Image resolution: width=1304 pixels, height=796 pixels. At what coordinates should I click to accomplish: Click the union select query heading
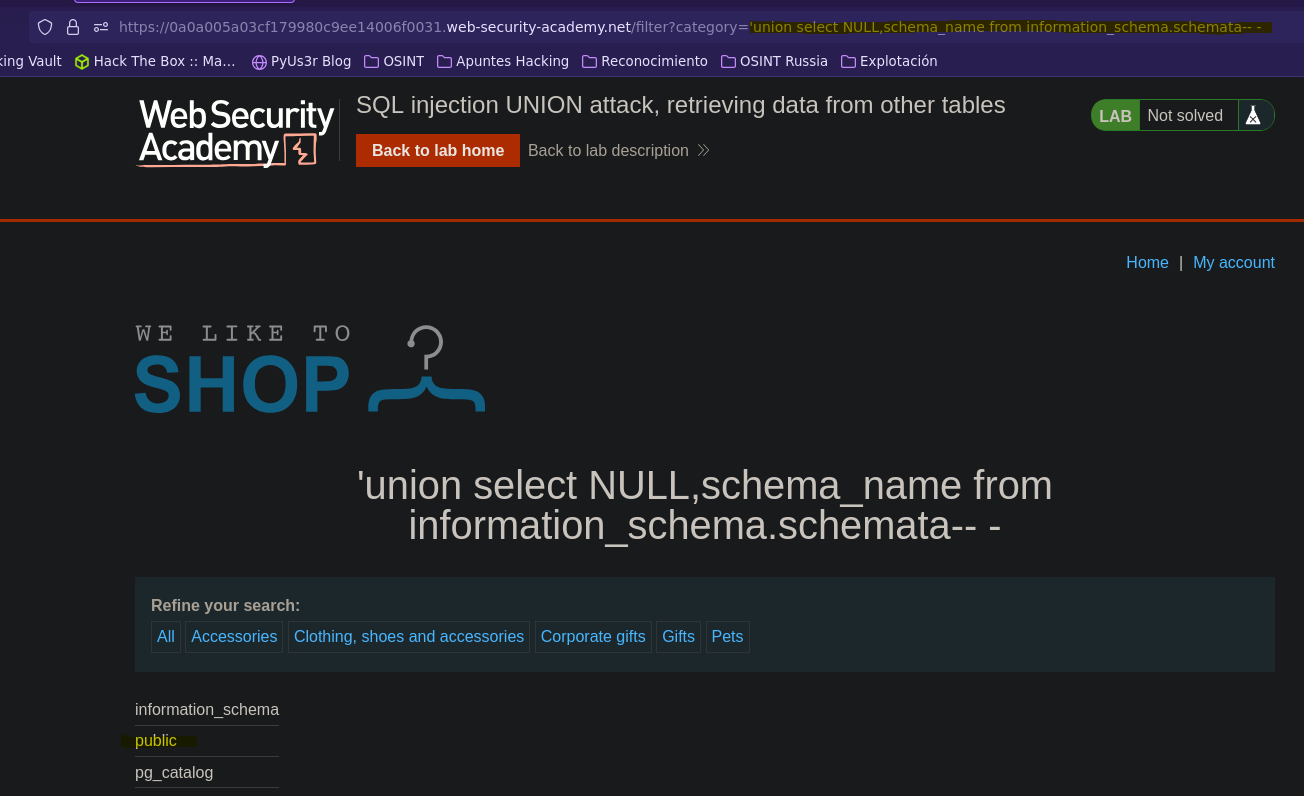[705, 505]
